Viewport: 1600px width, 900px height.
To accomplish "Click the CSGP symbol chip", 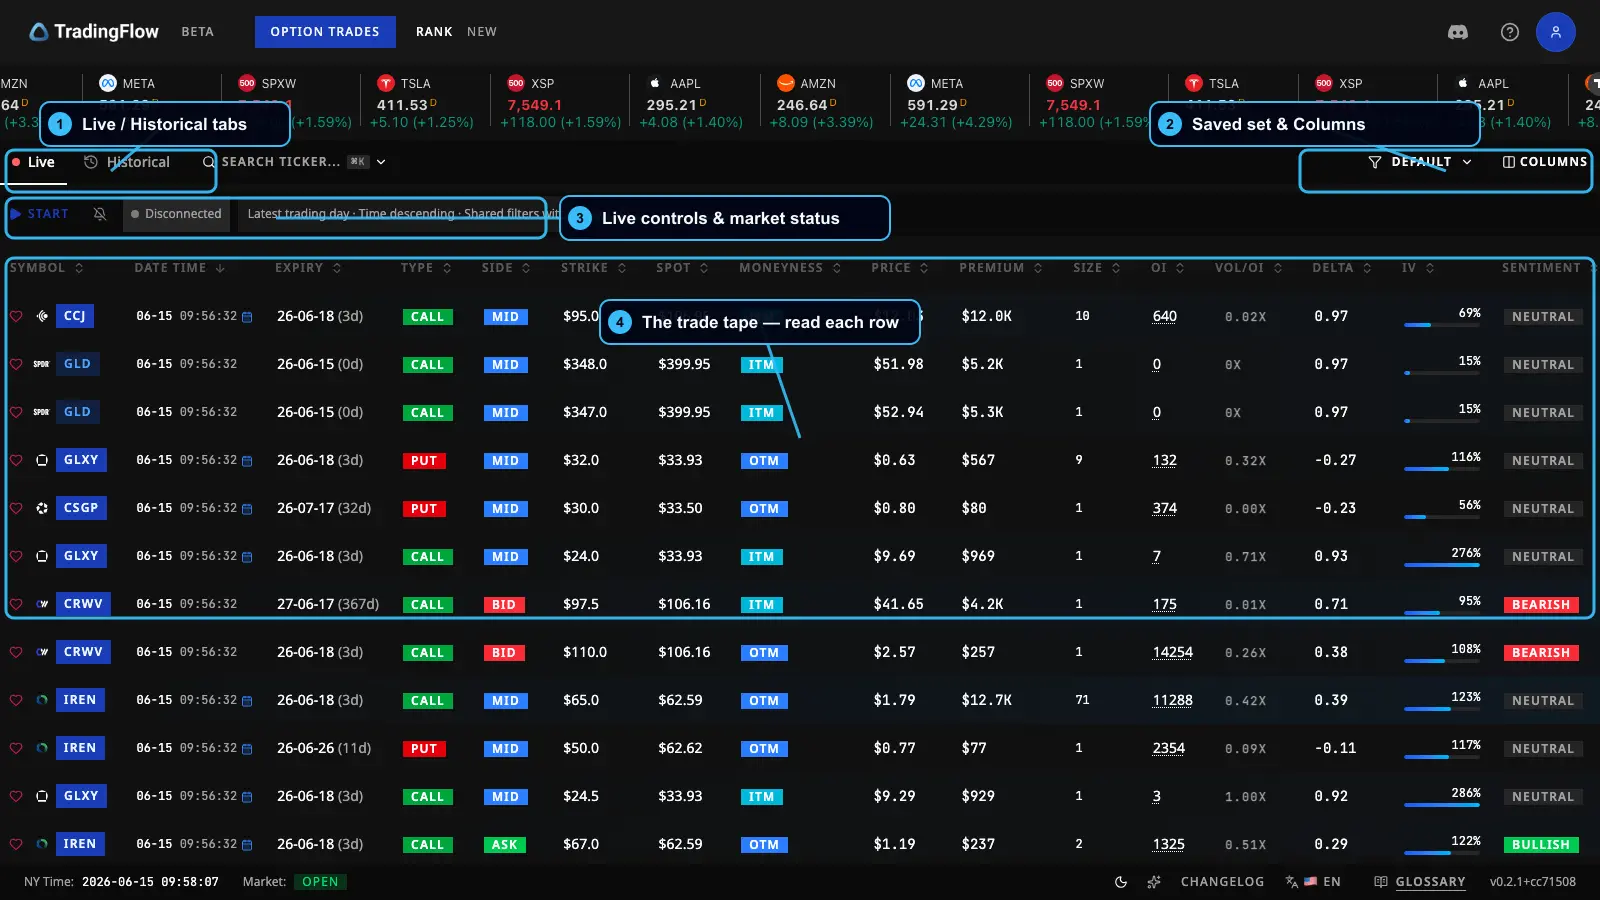I will (x=81, y=508).
